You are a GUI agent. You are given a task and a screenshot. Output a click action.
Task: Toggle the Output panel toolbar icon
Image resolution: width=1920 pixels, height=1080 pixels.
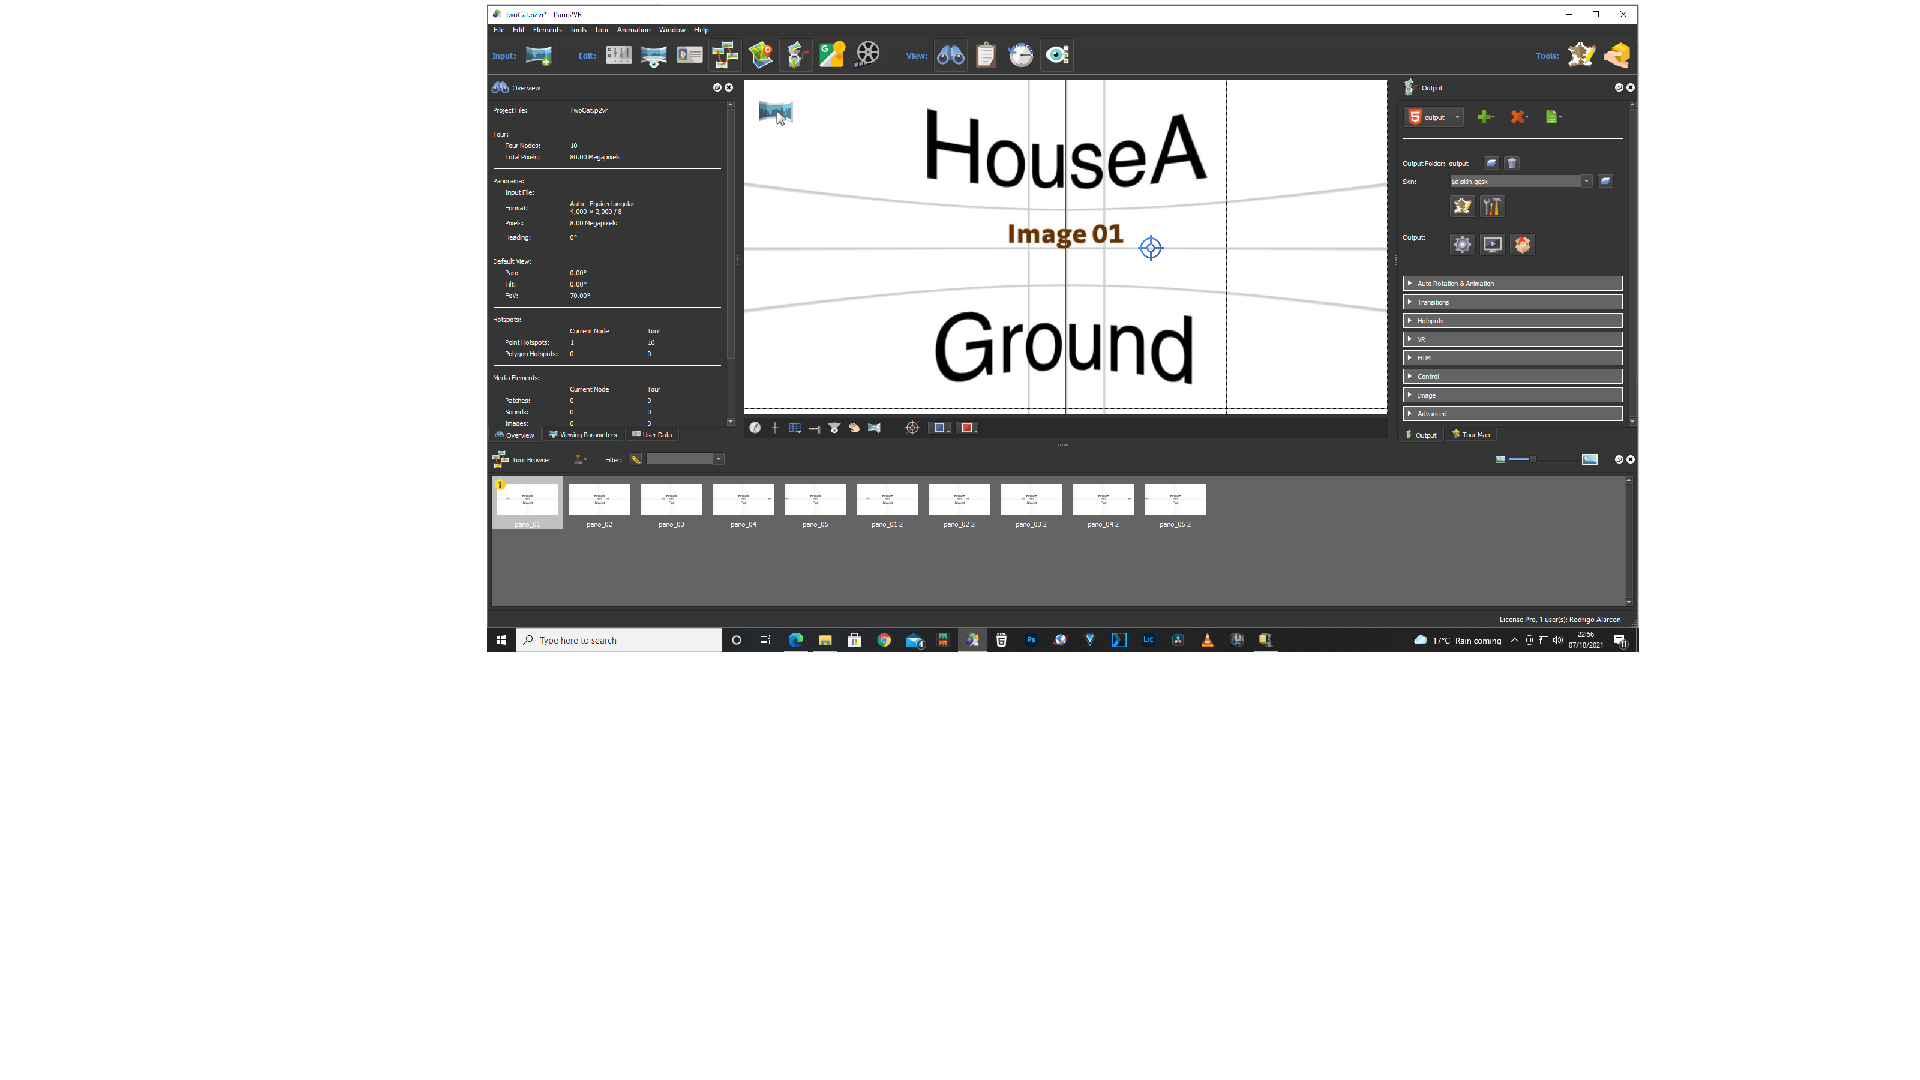click(796, 56)
